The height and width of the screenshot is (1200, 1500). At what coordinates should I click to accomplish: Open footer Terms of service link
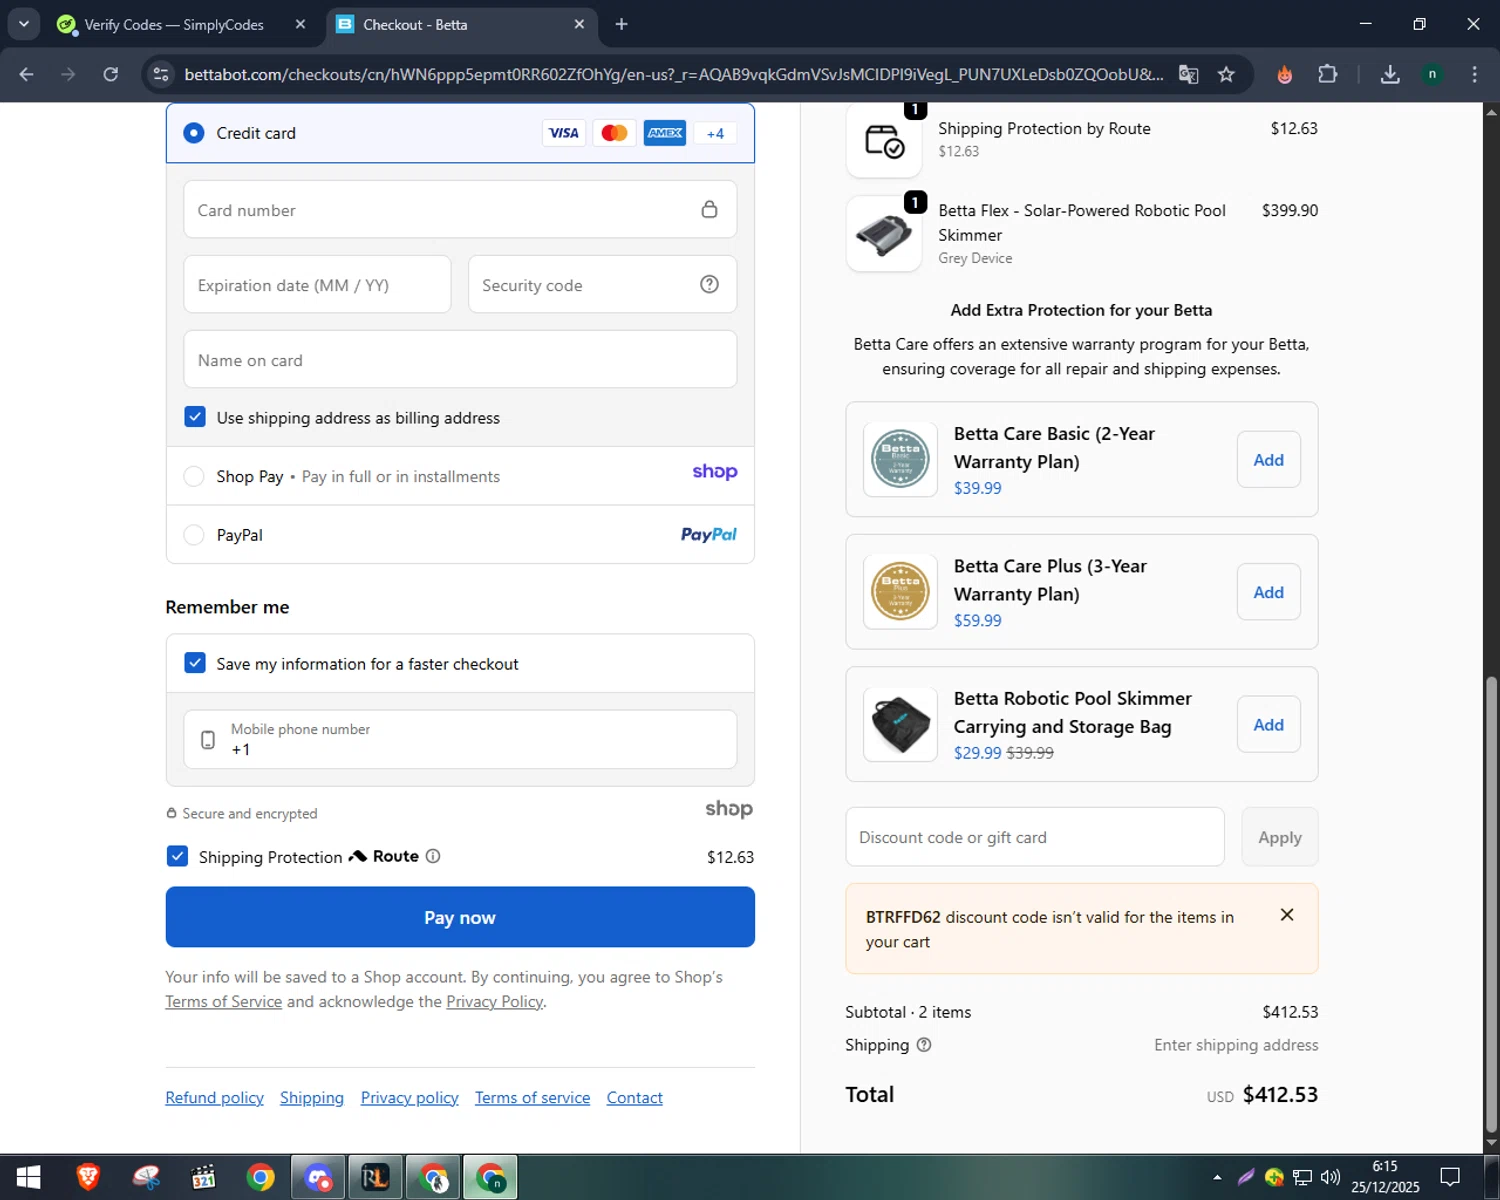click(532, 1098)
